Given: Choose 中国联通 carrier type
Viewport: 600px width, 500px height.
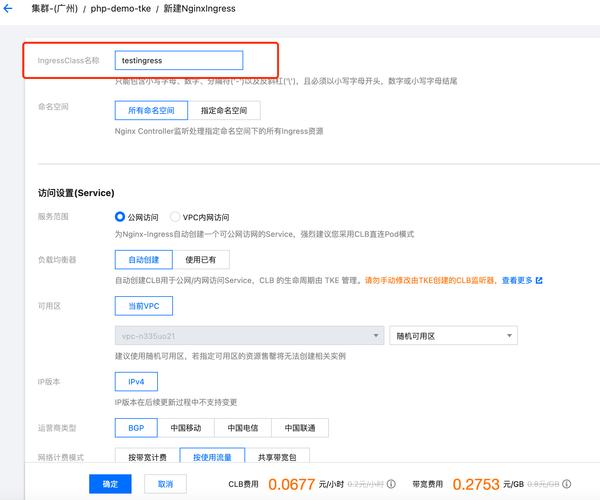Looking at the screenshot, I should pos(300,428).
